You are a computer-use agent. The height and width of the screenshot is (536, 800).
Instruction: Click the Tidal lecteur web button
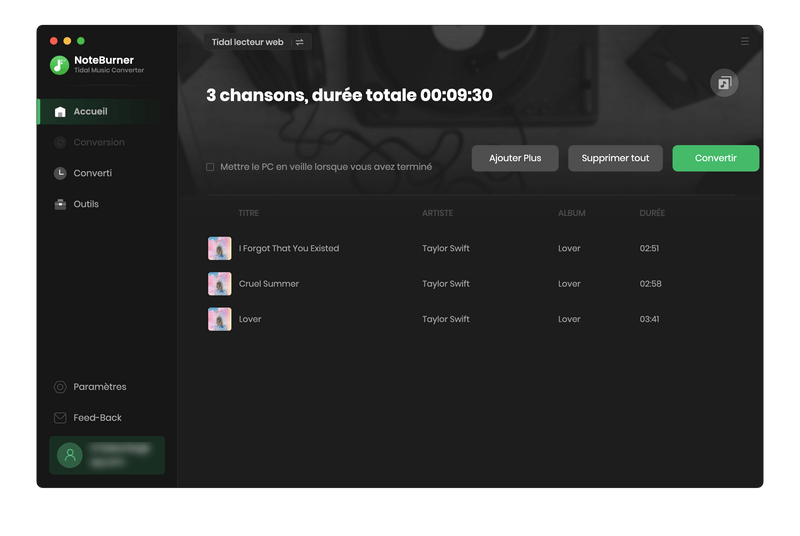(x=258, y=42)
